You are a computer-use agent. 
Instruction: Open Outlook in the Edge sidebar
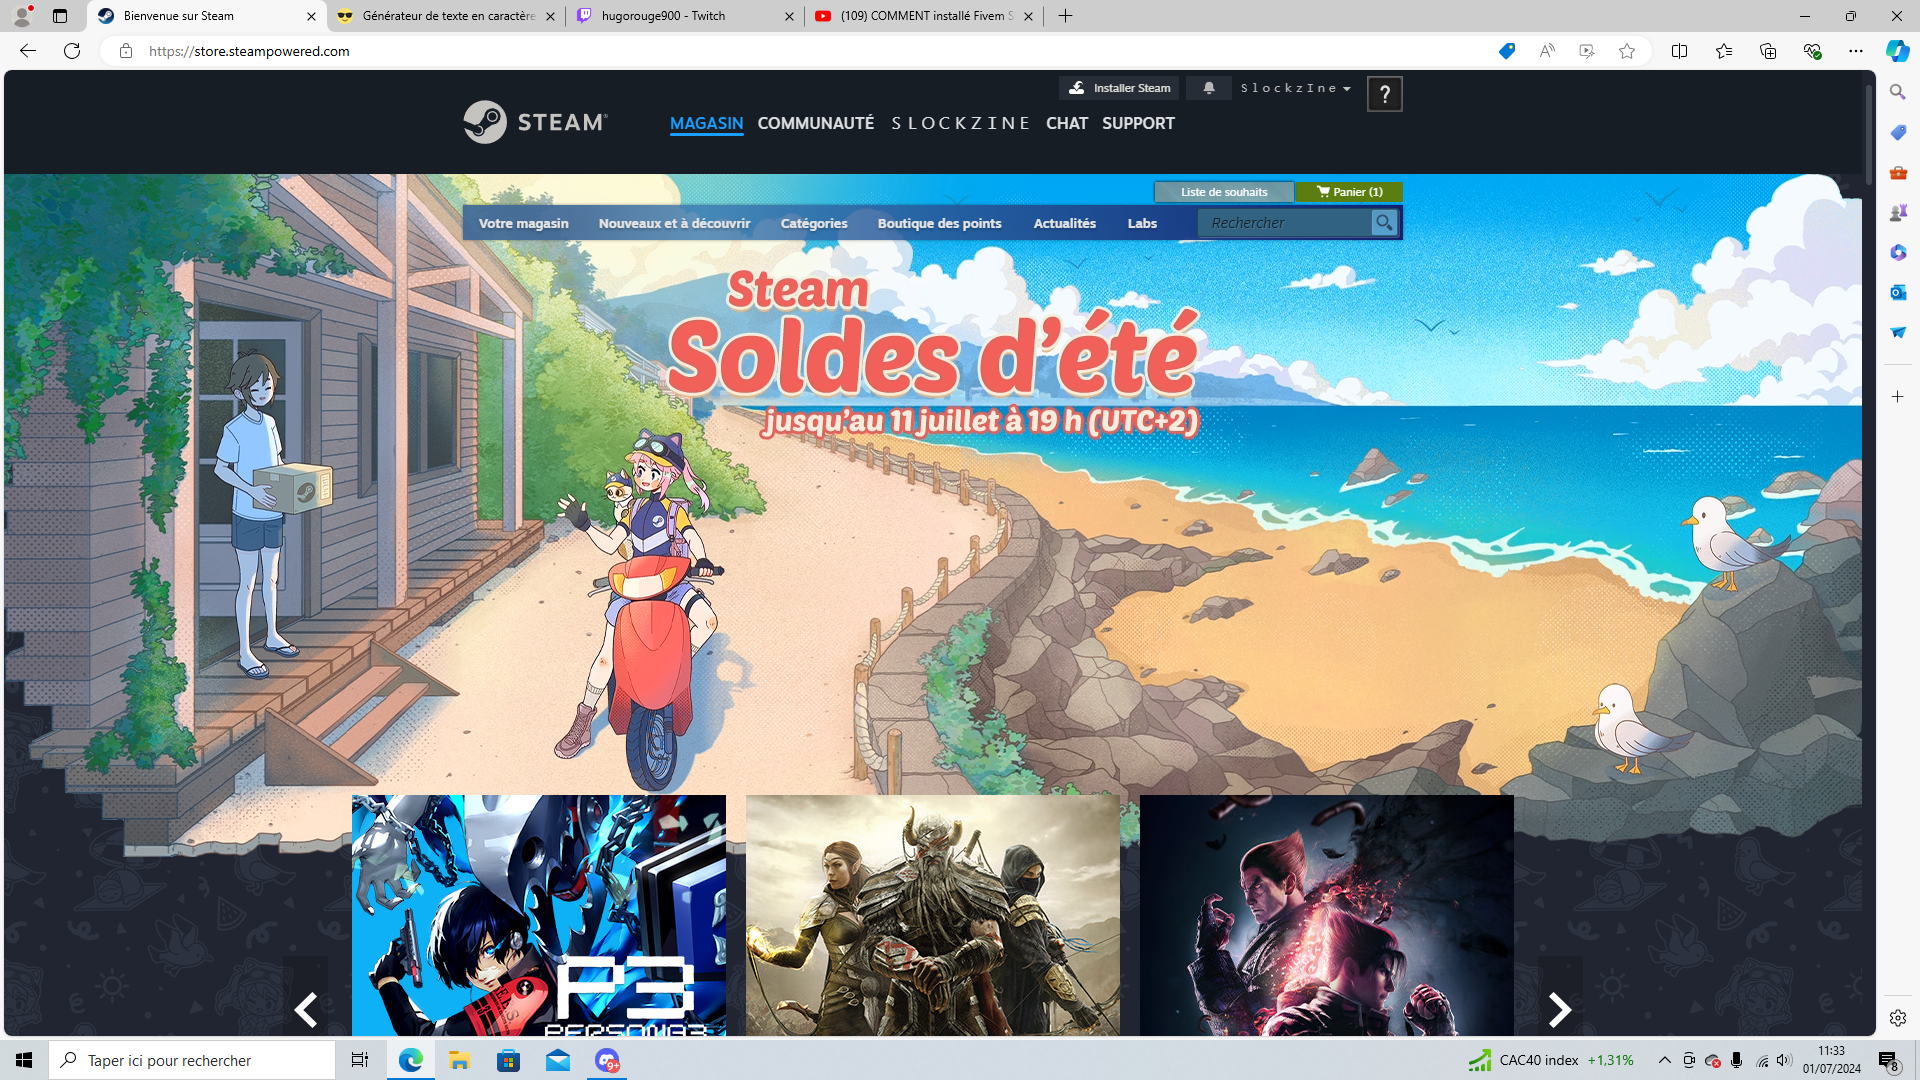[1897, 292]
